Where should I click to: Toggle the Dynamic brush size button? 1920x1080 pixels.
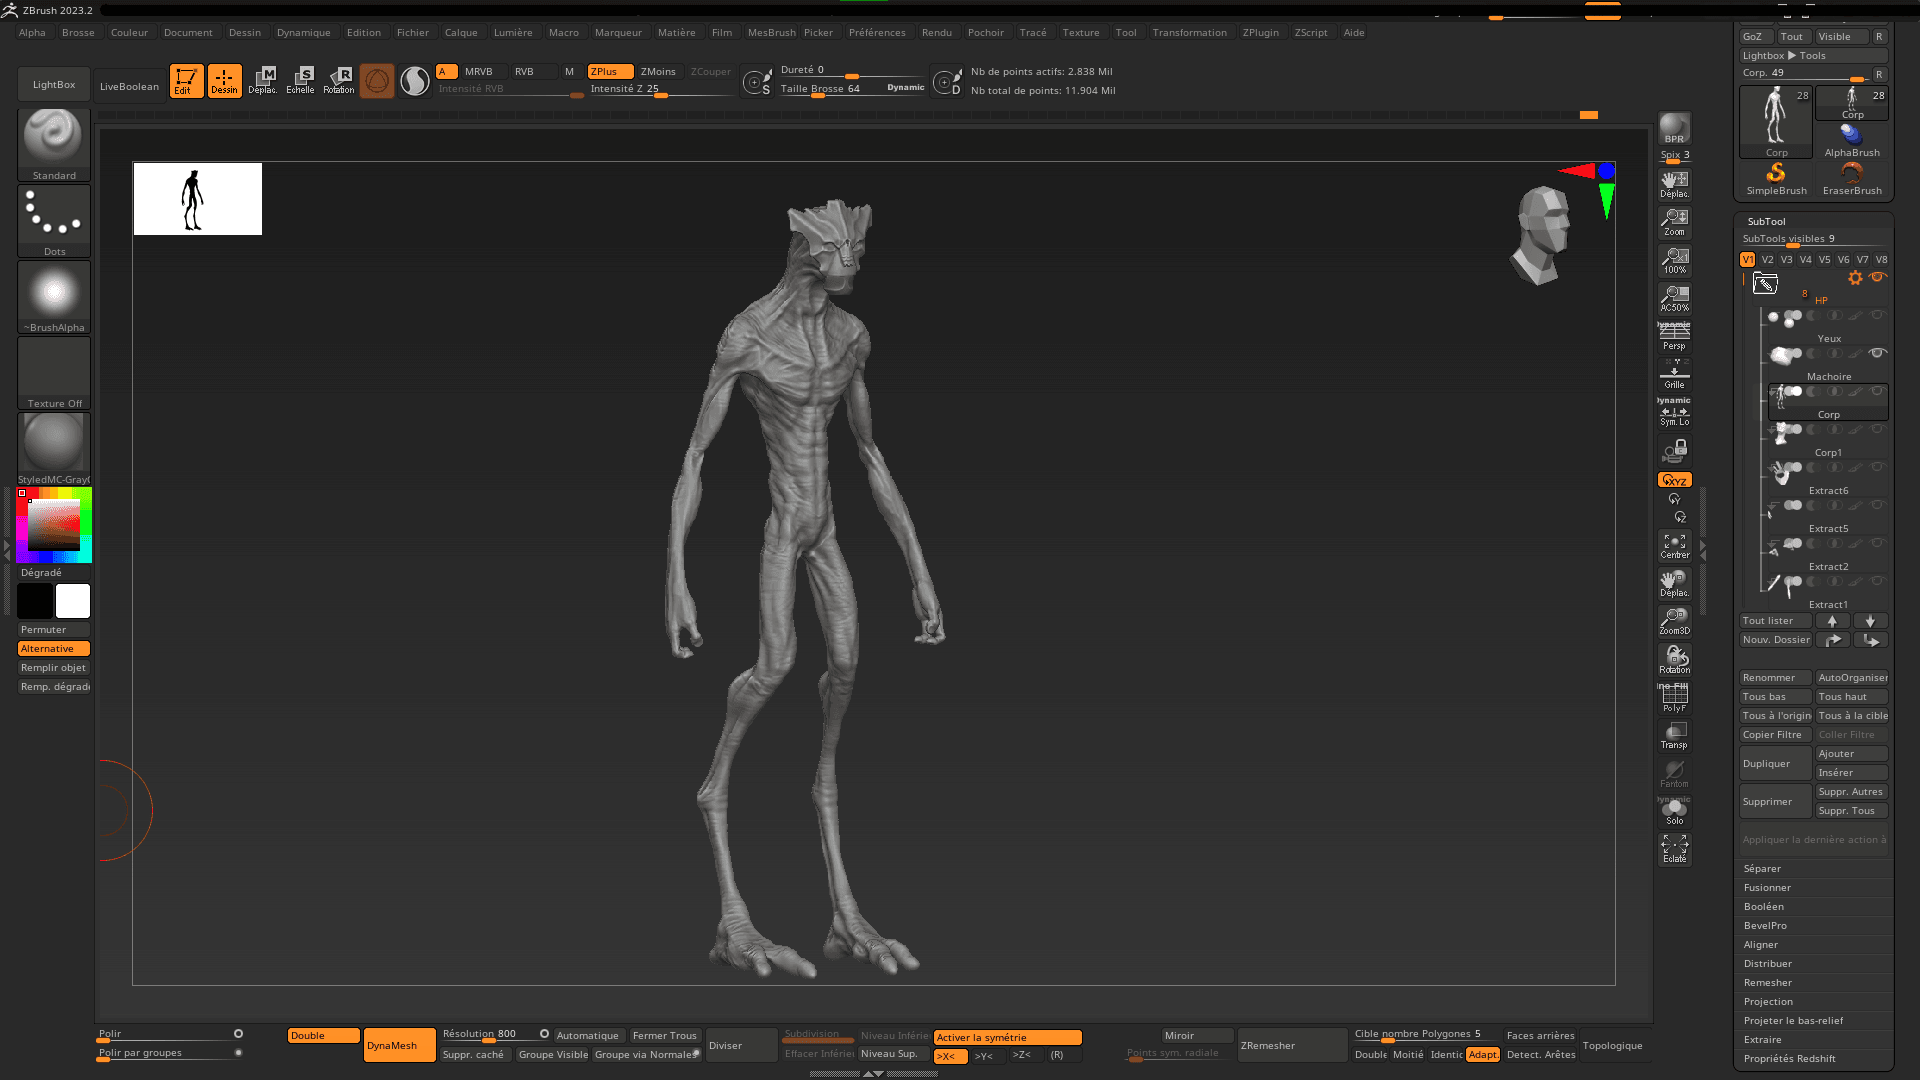[906, 88]
